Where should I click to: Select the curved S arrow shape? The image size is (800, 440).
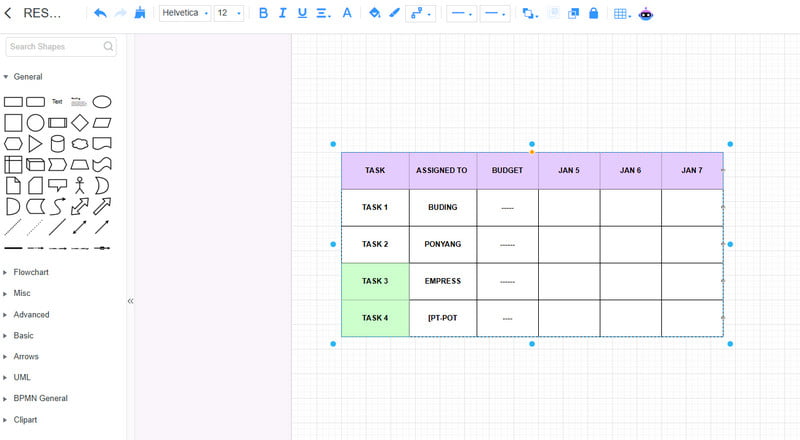tap(58, 206)
